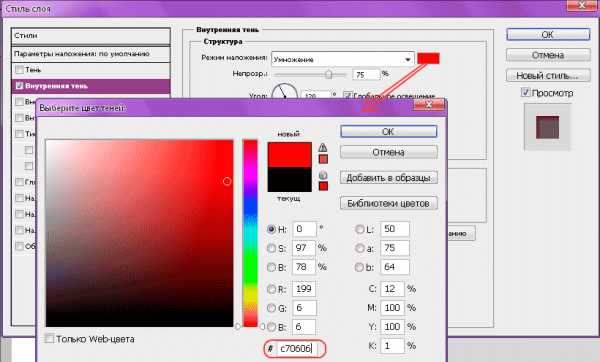Viewport: 600px width, 362px height.
Task: Check the Только Web-цвета option
Action: coord(49,338)
